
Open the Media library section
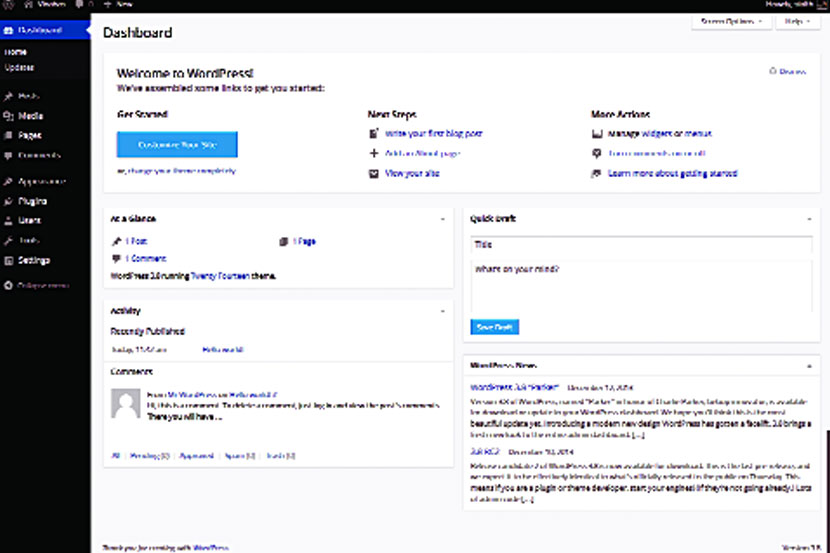30,116
